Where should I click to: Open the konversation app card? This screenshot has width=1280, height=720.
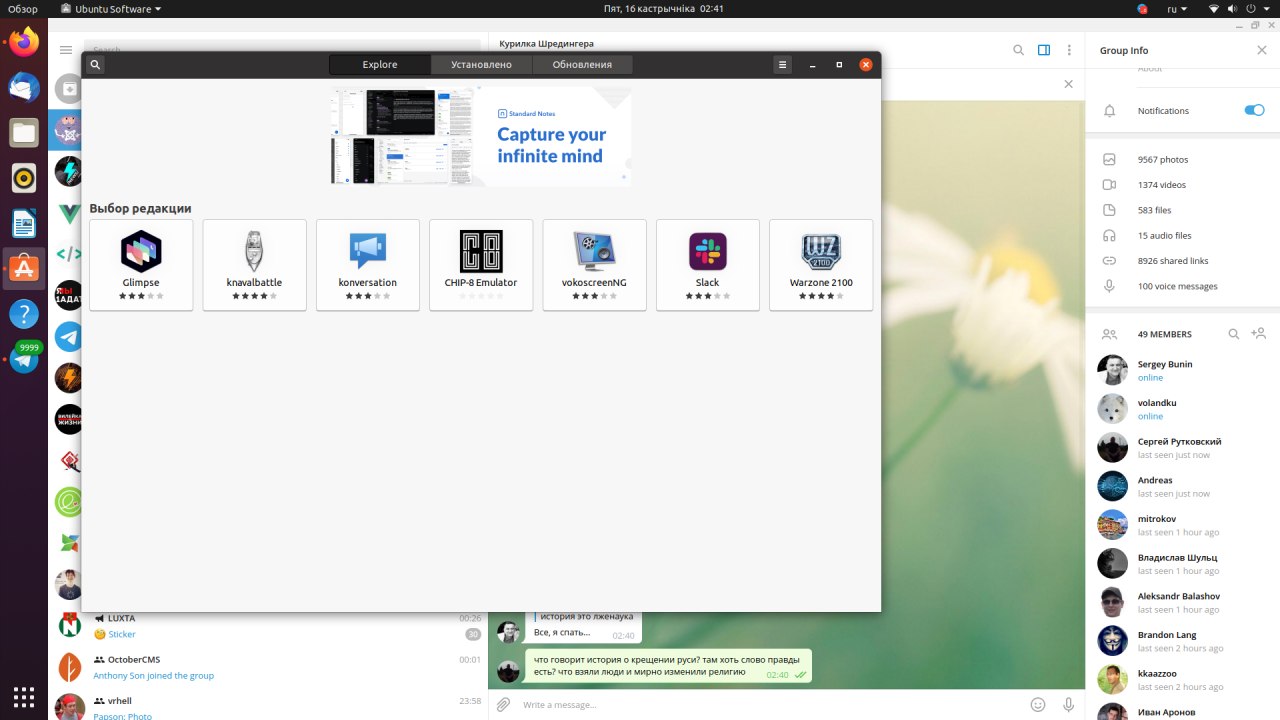click(368, 265)
